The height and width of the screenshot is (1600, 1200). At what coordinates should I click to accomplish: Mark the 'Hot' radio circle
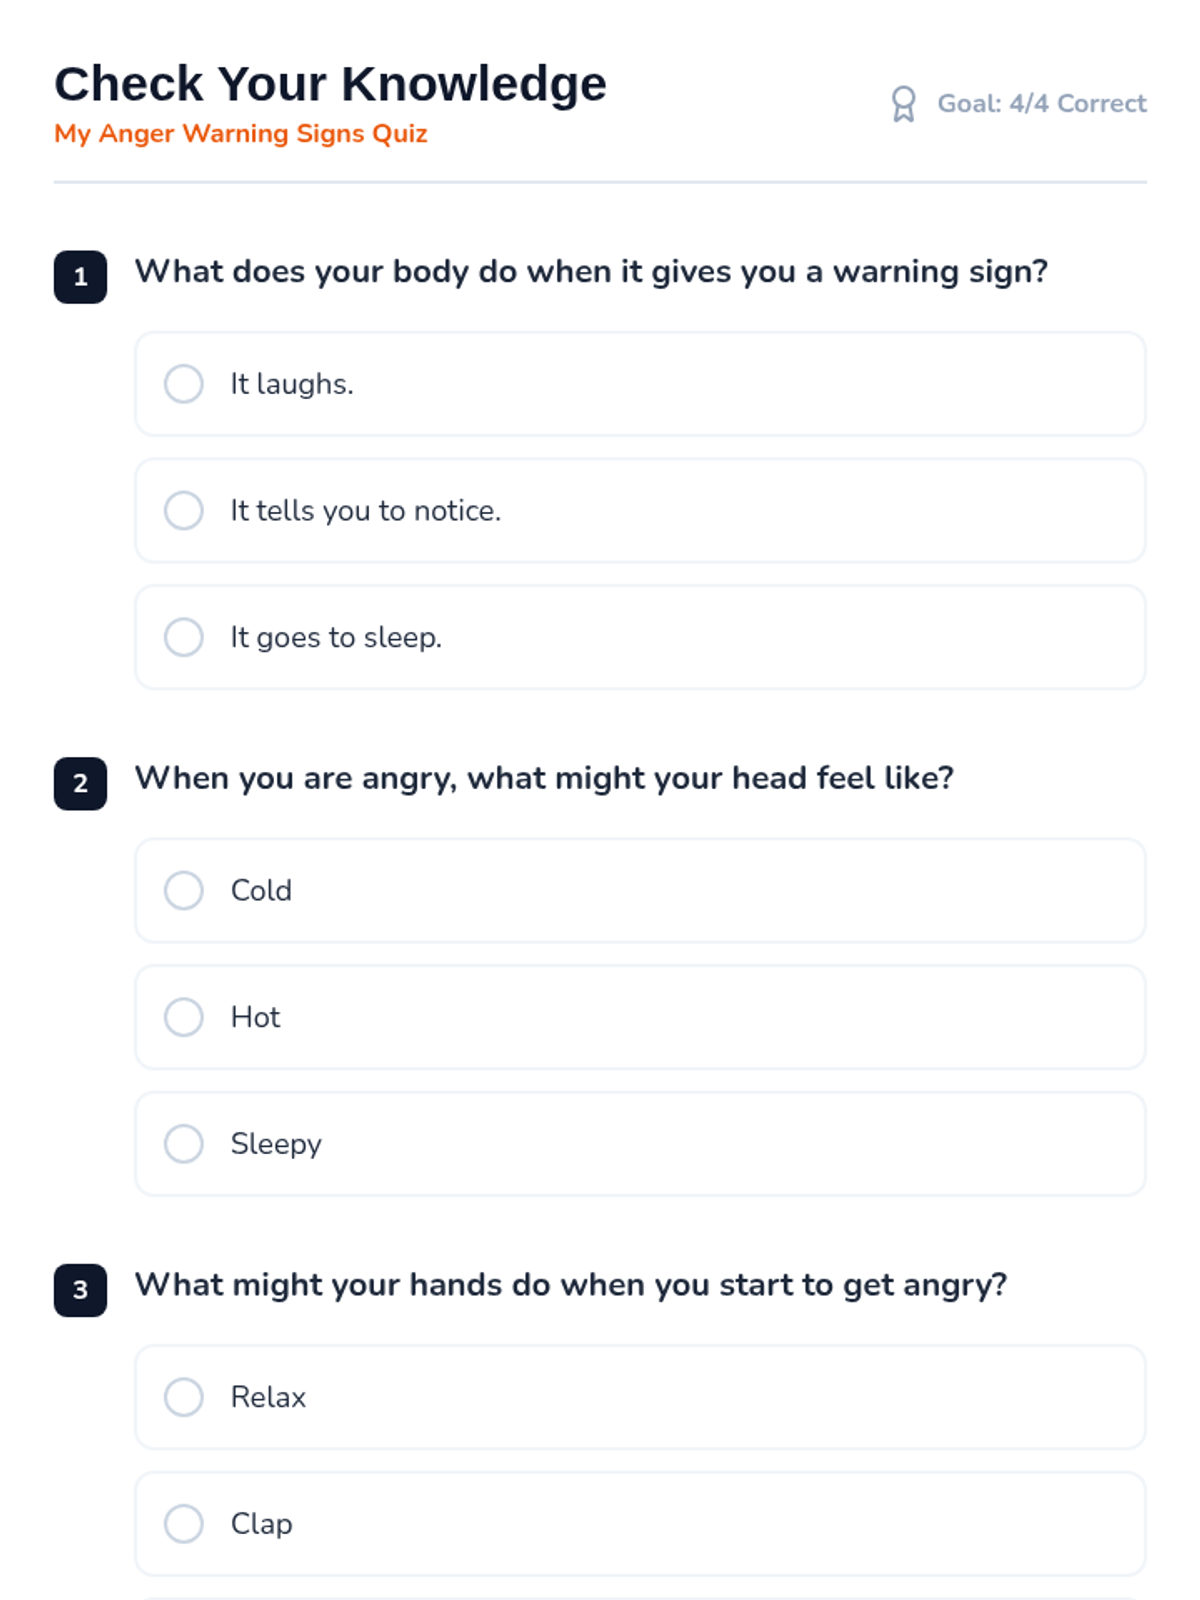coord(184,1017)
